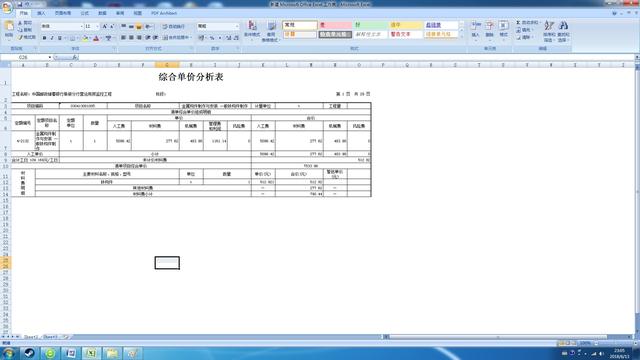Open the font name dropdown
Screen dimensions: 640x360
(x=82, y=27)
